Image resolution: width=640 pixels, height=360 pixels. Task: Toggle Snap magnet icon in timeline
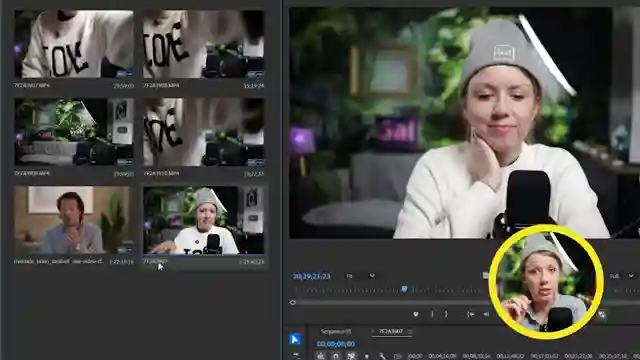click(336, 356)
